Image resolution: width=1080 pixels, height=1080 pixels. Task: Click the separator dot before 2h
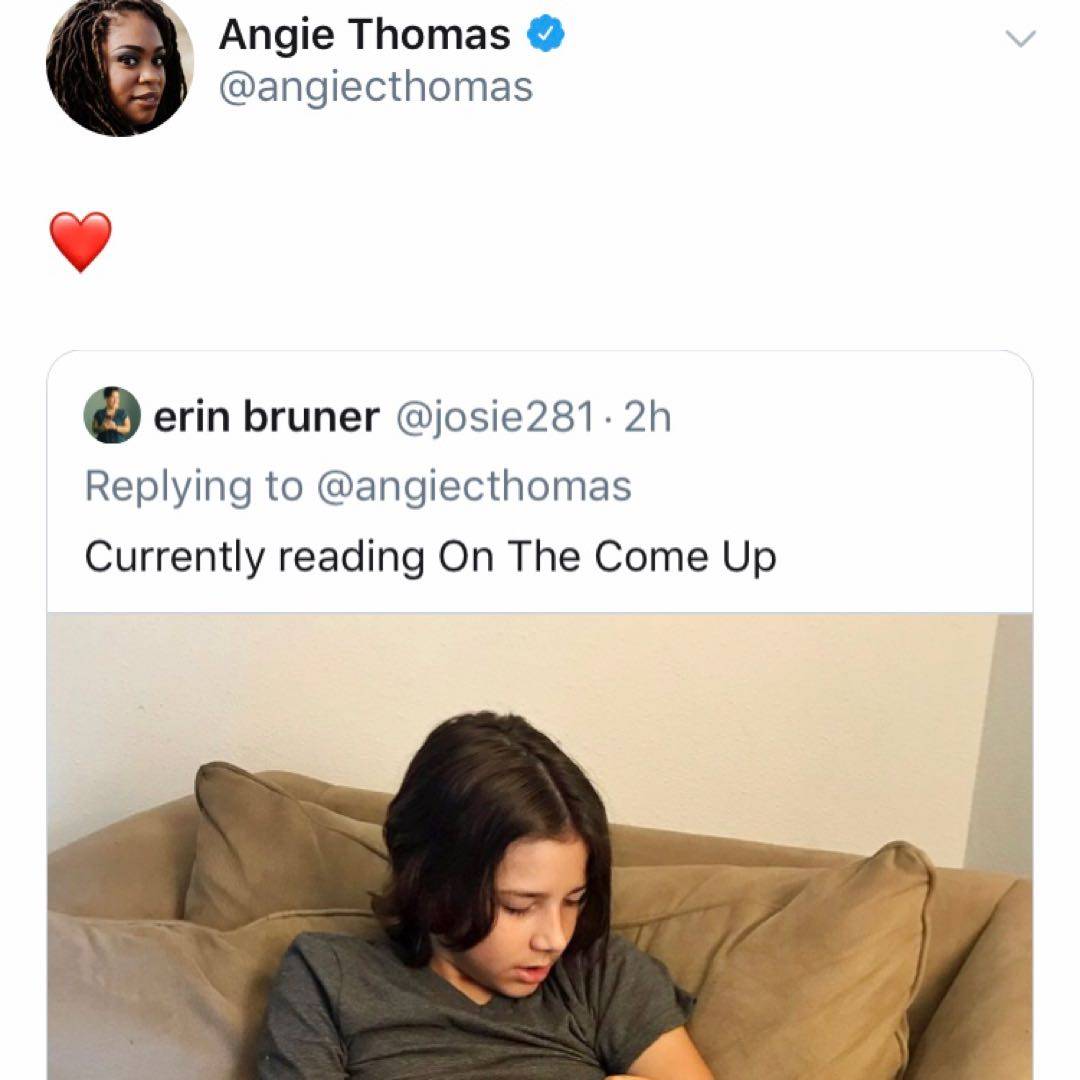[x=609, y=419]
